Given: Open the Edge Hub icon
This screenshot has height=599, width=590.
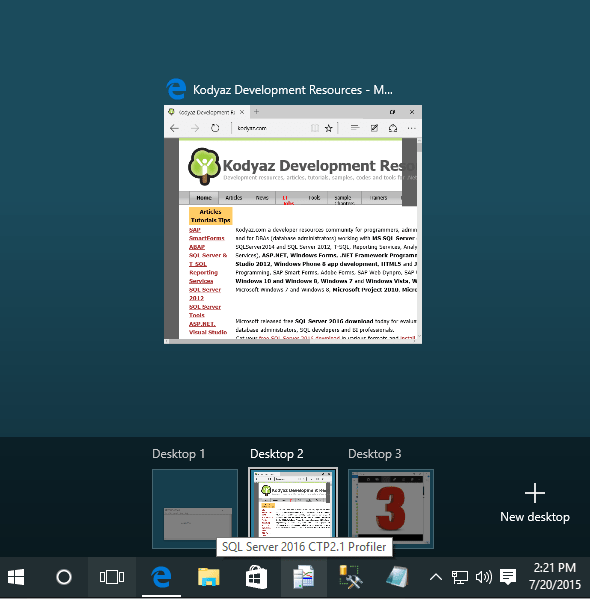Looking at the screenshot, I should coord(355,128).
